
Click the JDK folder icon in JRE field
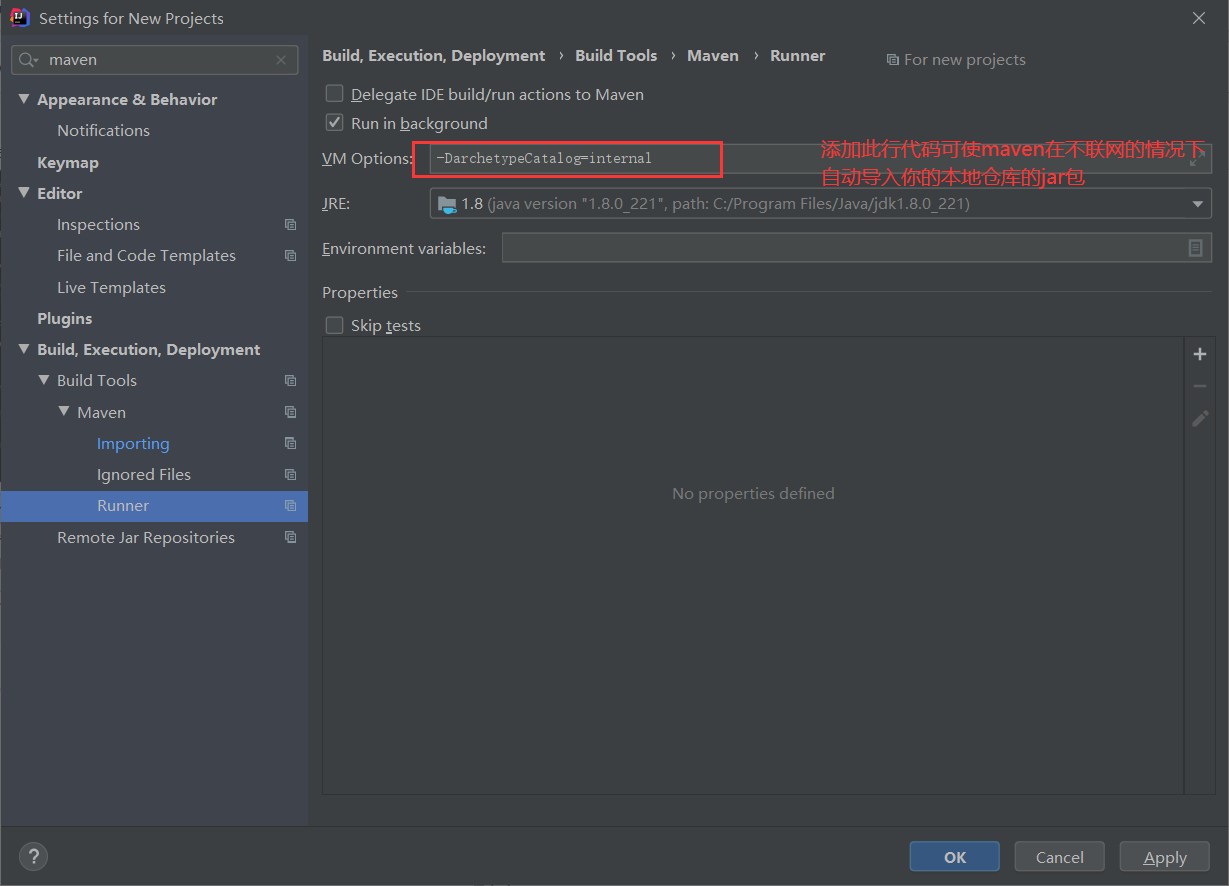(447, 204)
